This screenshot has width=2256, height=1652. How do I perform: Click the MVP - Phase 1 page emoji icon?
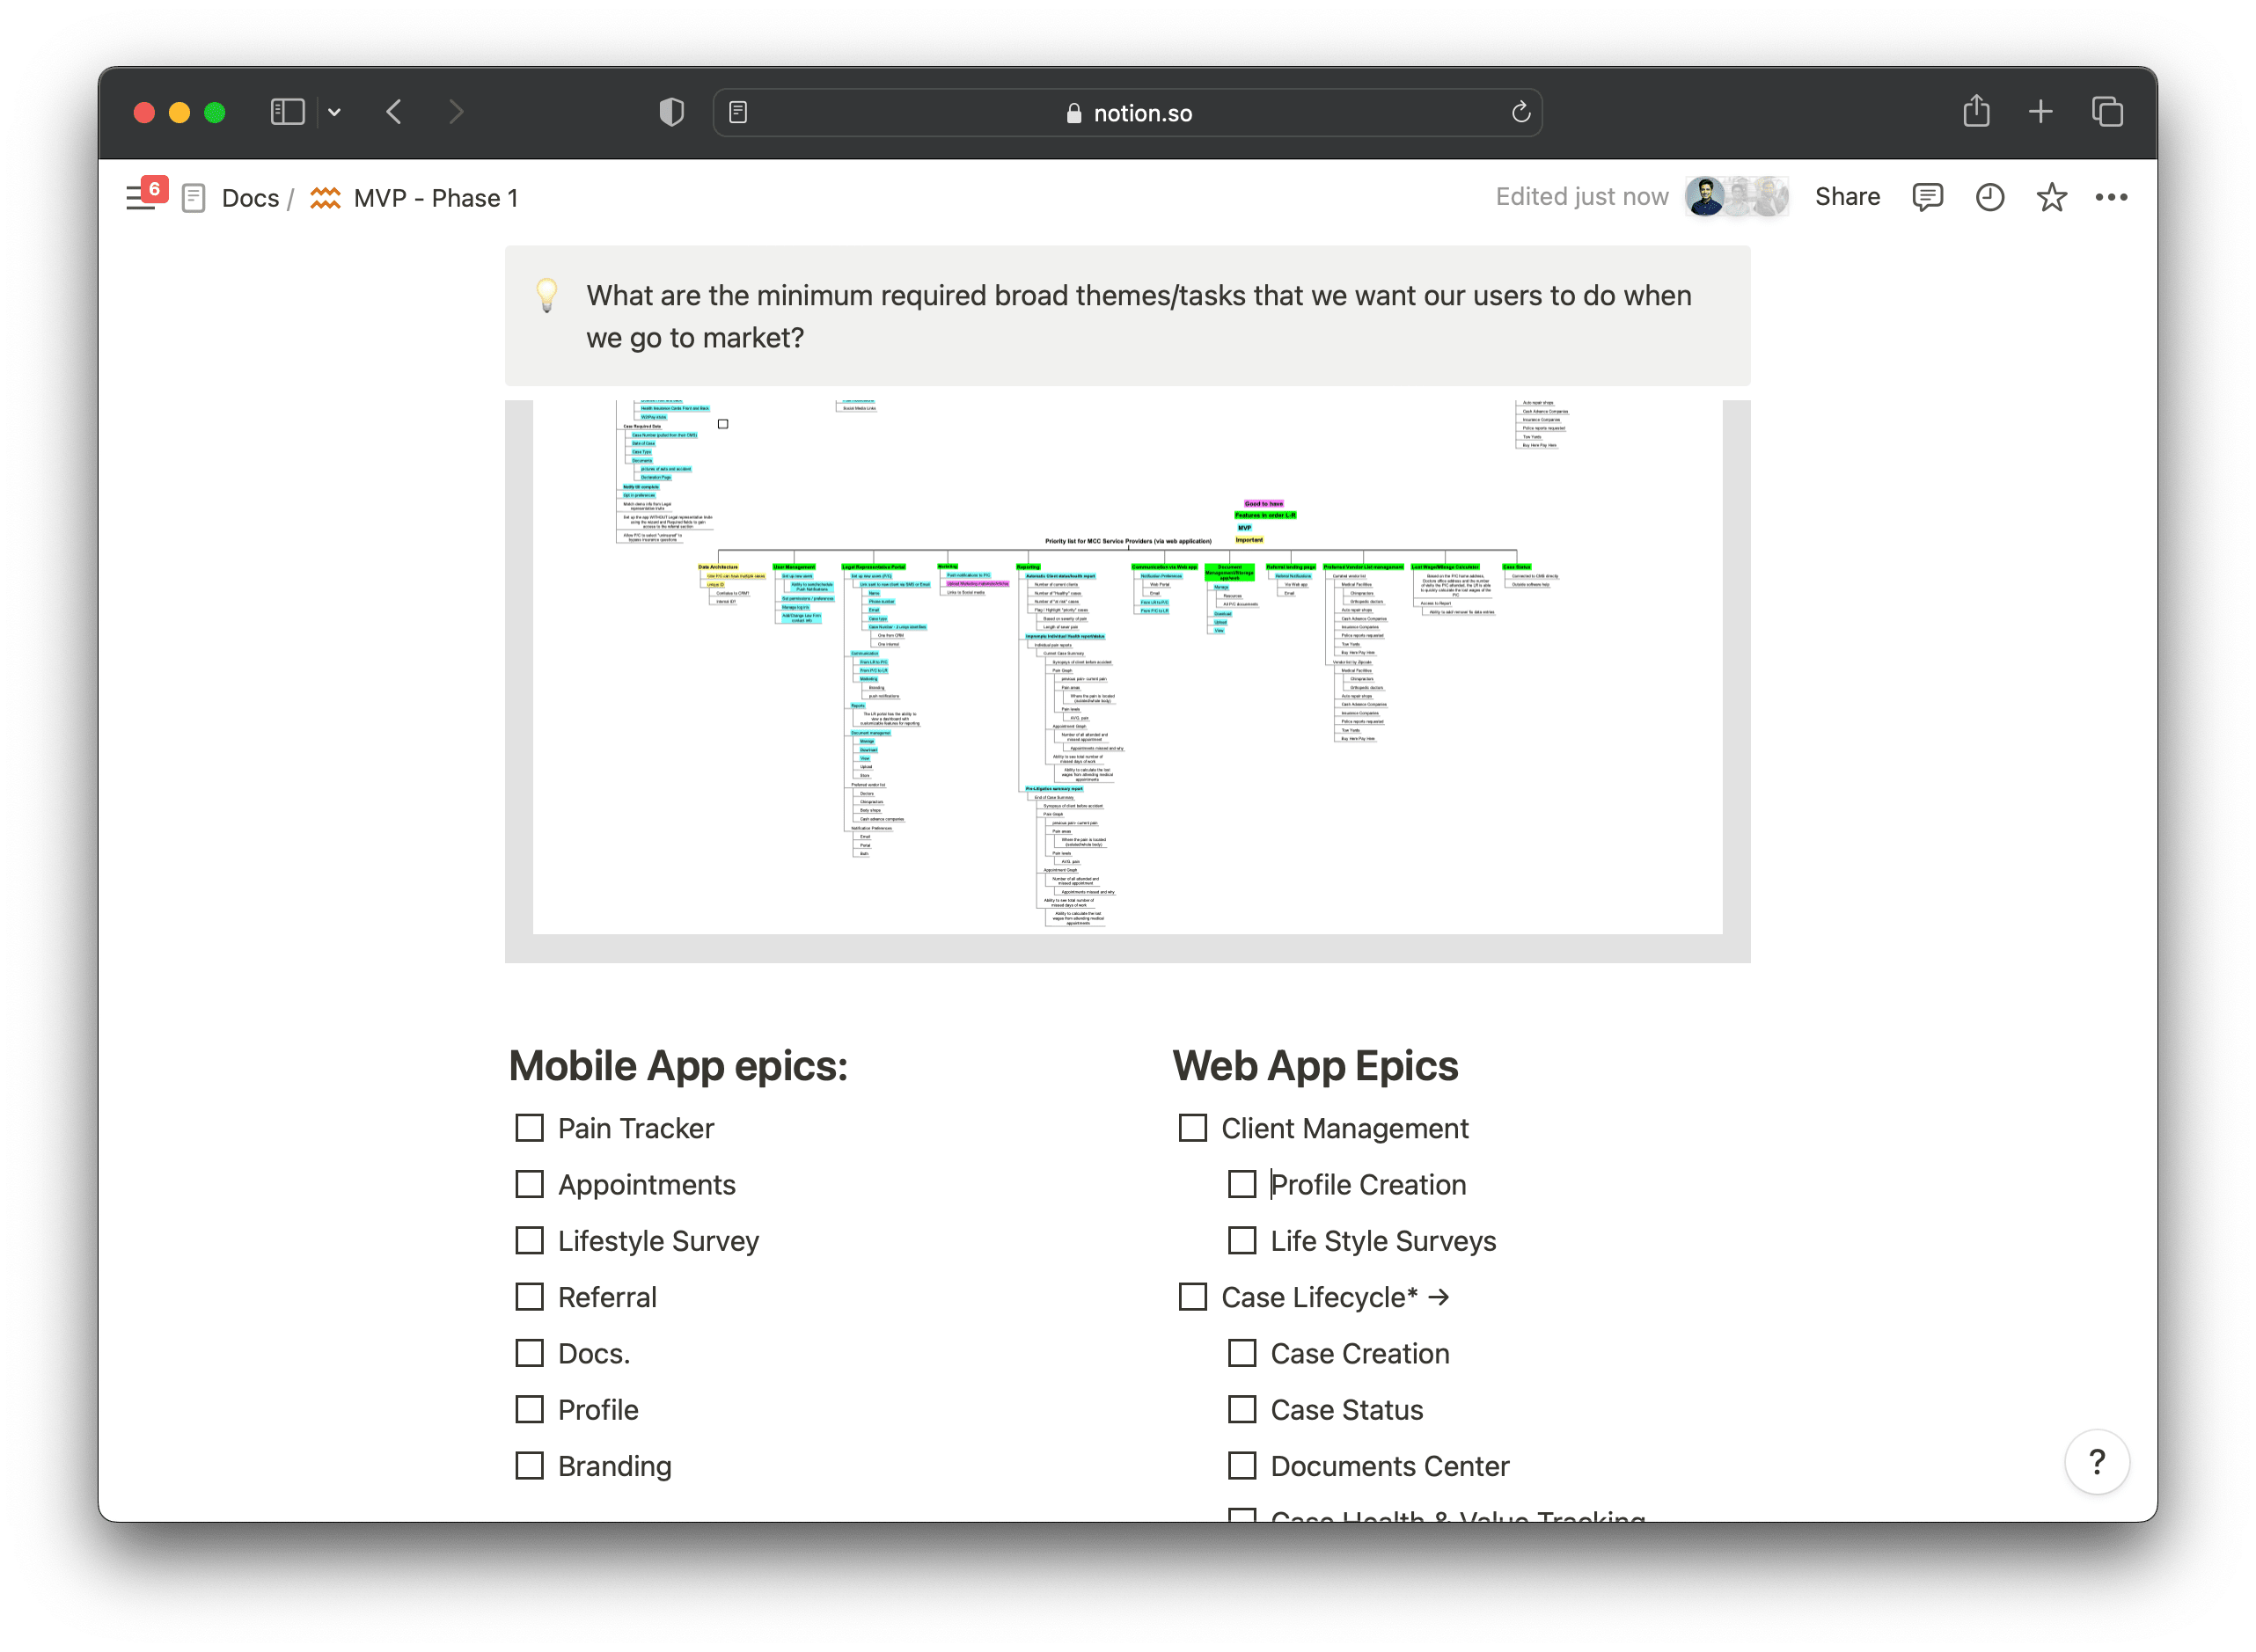tap(325, 198)
